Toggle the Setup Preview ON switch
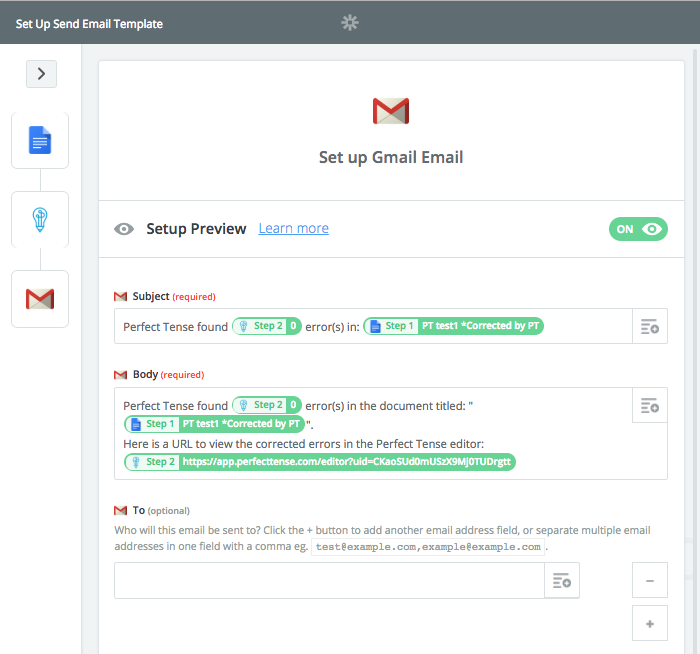Viewport: 700px width, 654px height. pyautogui.click(x=638, y=229)
